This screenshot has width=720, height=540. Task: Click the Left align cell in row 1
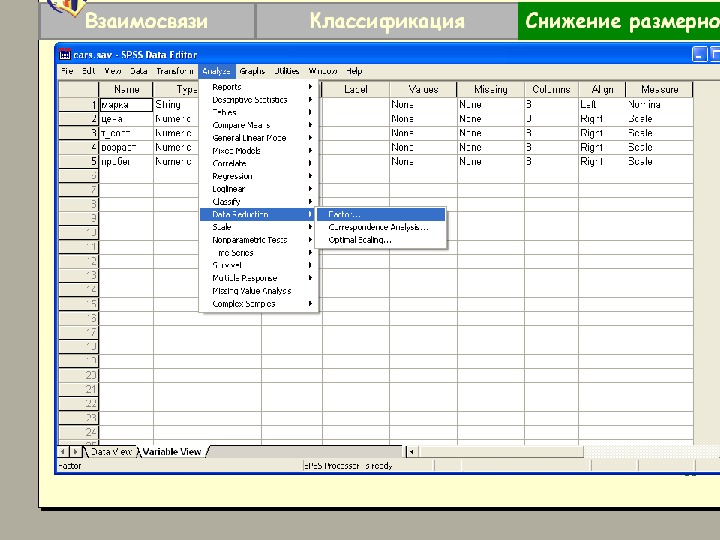click(602, 105)
